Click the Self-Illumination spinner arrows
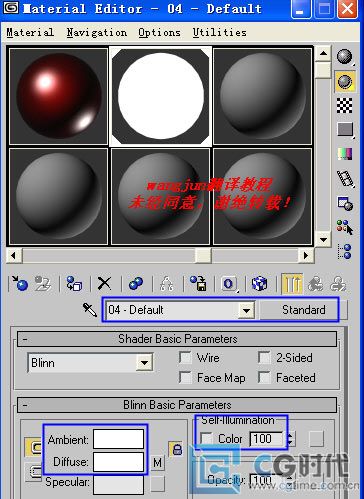 point(290,439)
